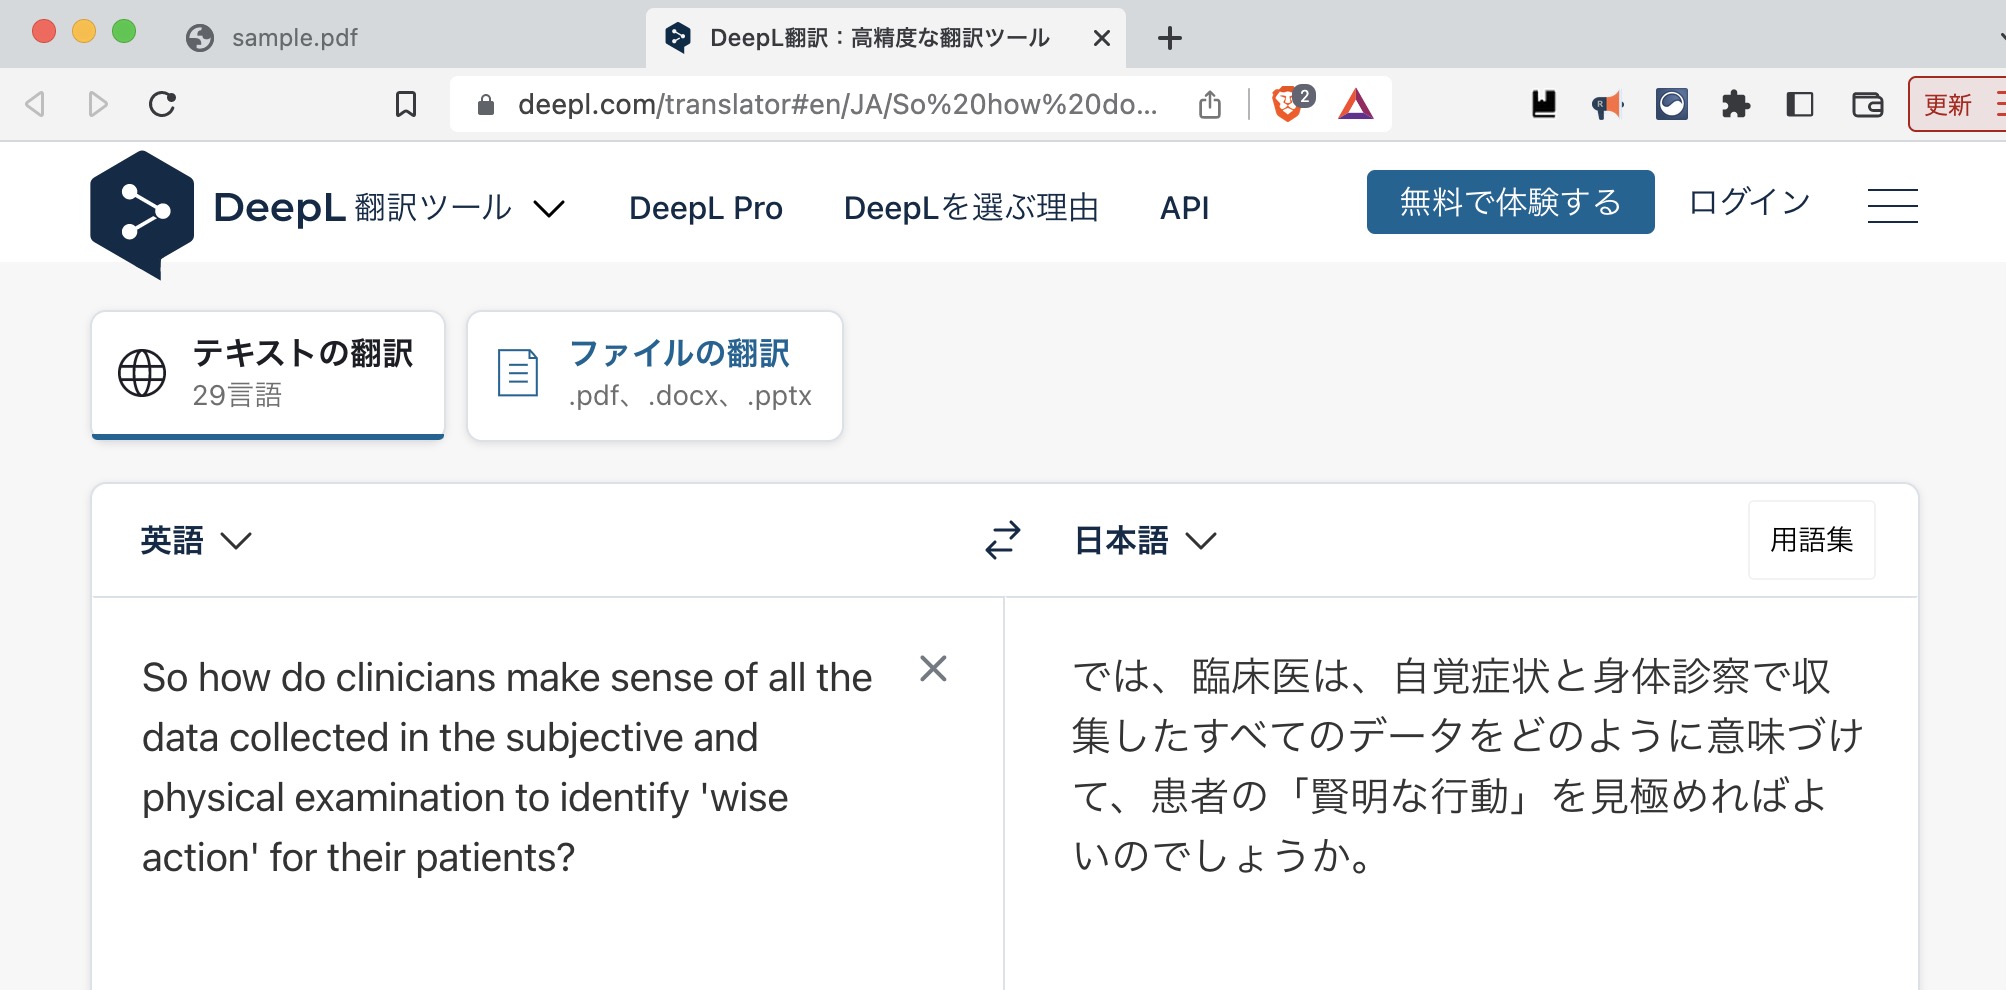The height and width of the screenshot is (990, 2006).
Task: Open the hamburger menu on DeepL
Action: tap(1892, 206)
